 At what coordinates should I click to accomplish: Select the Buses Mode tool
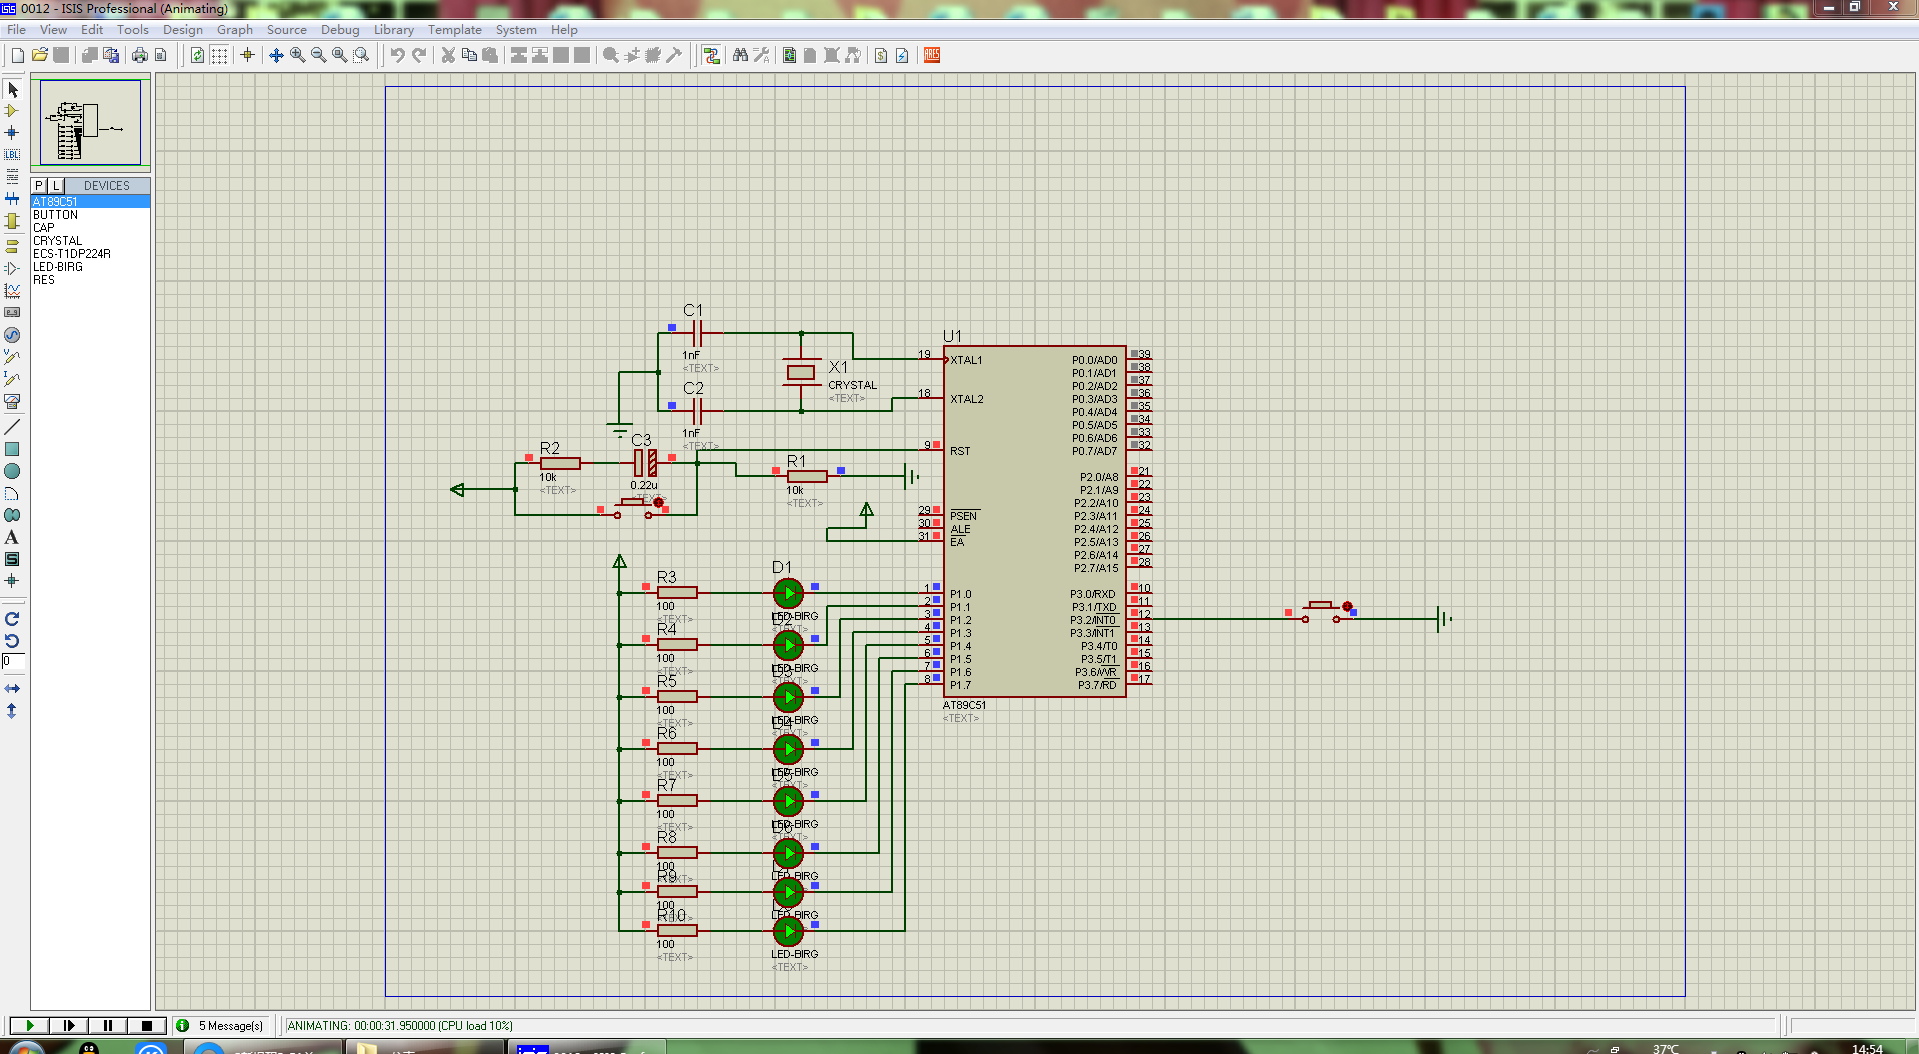[12, 199]
